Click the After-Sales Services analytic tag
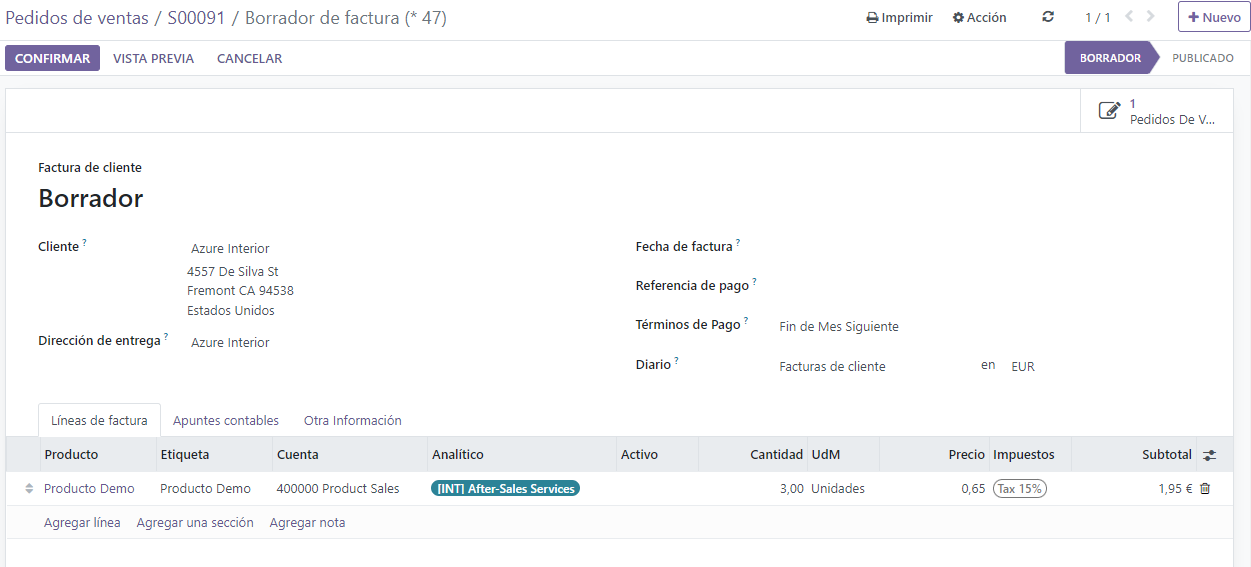This screenshot has height=567, width=1251. tap(506, 489)
